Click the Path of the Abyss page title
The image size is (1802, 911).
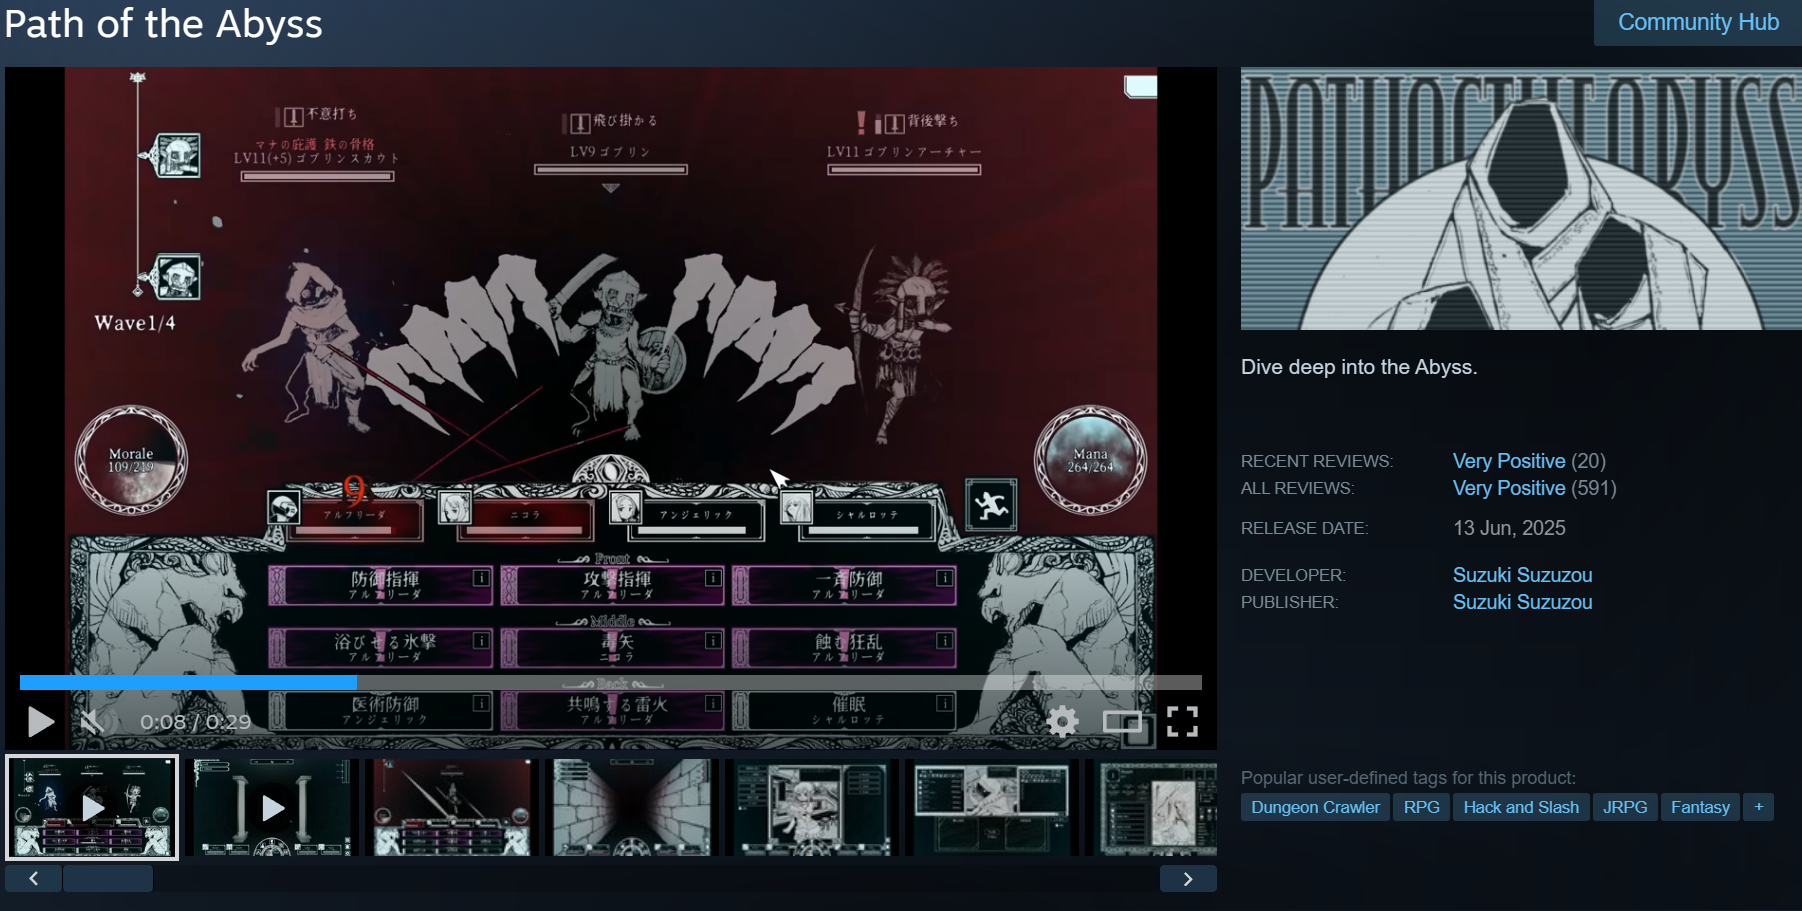163,23
